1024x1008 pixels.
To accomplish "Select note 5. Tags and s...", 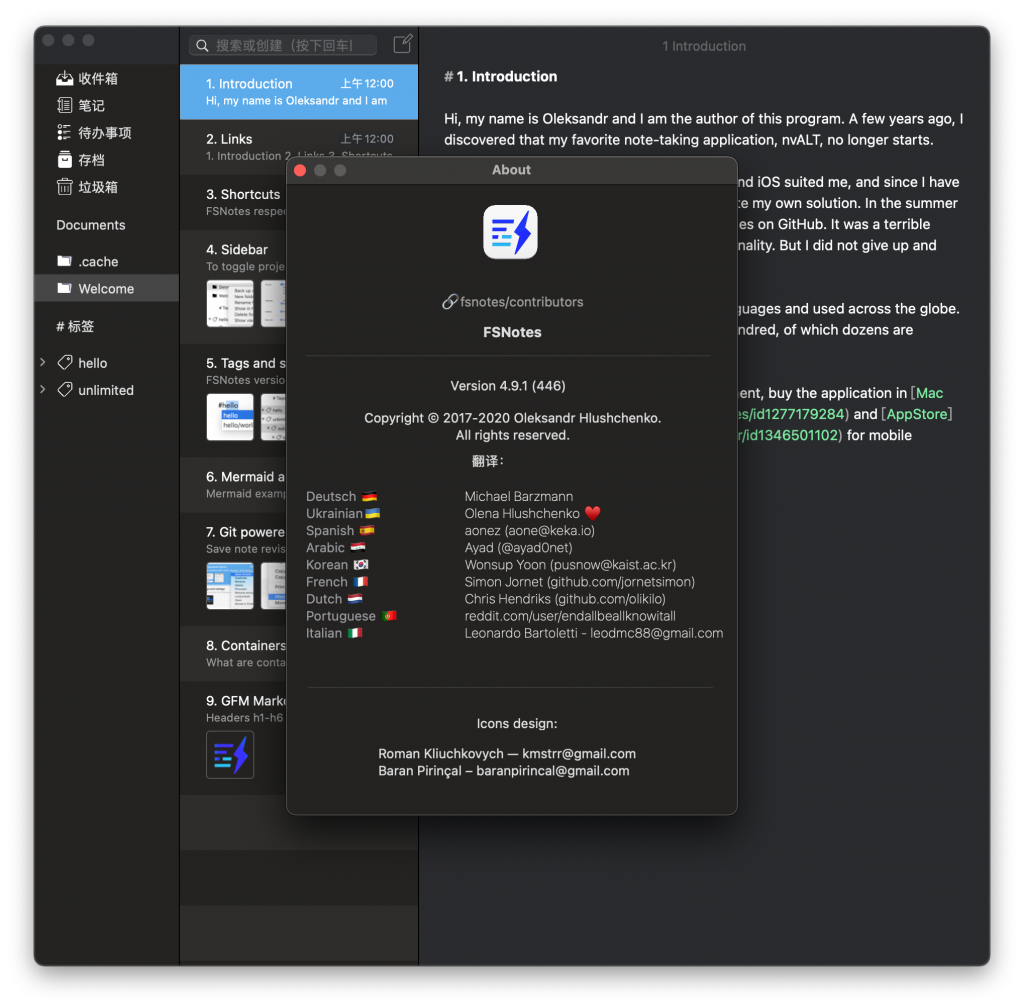I will 234,400.
